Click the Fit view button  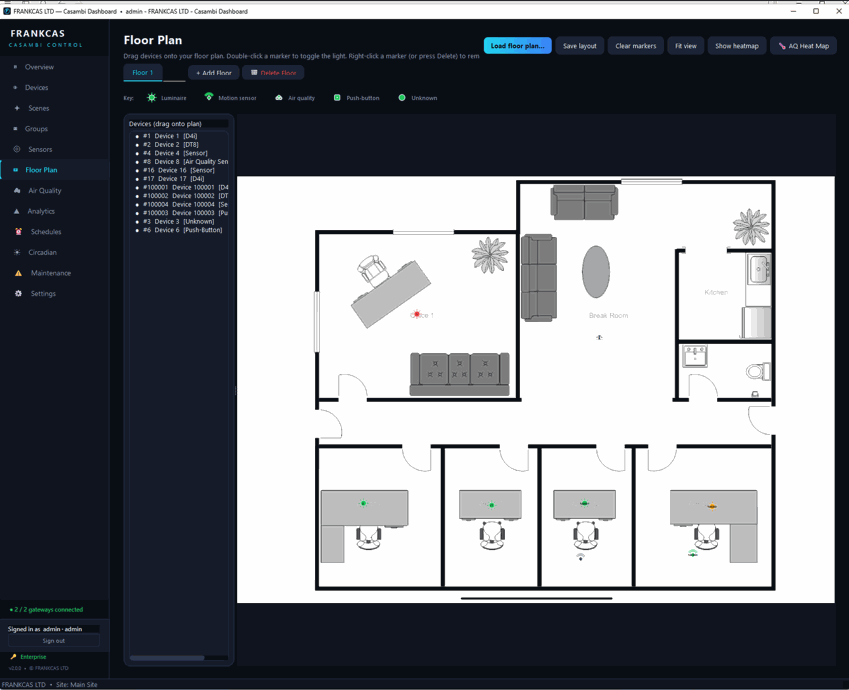685,46
